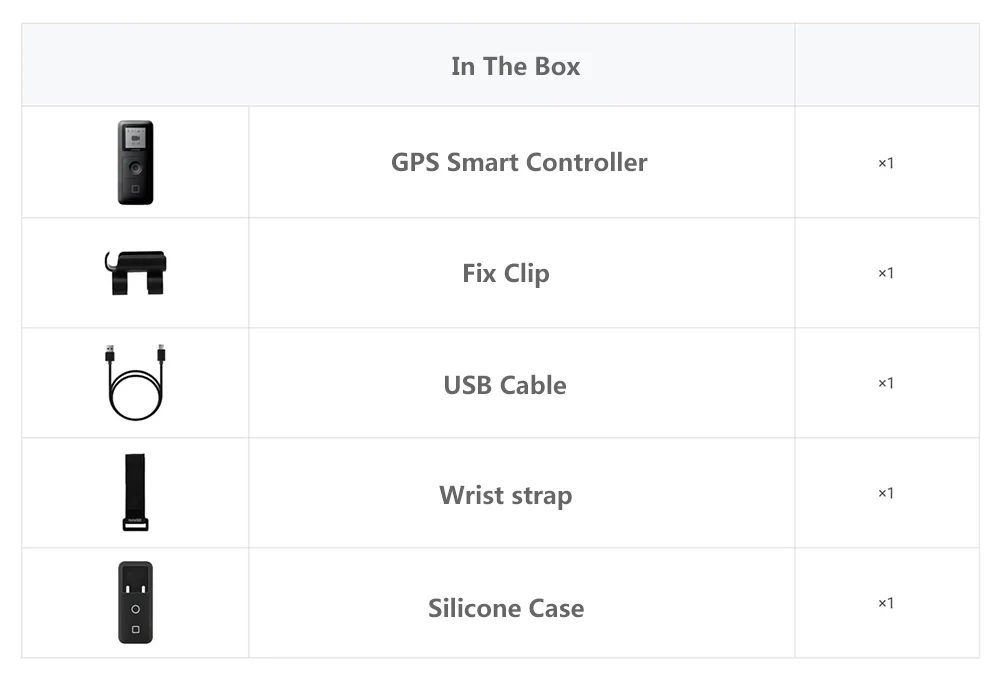
Task: Click the Fix Clip product image
Action: [x=135, y=273]
